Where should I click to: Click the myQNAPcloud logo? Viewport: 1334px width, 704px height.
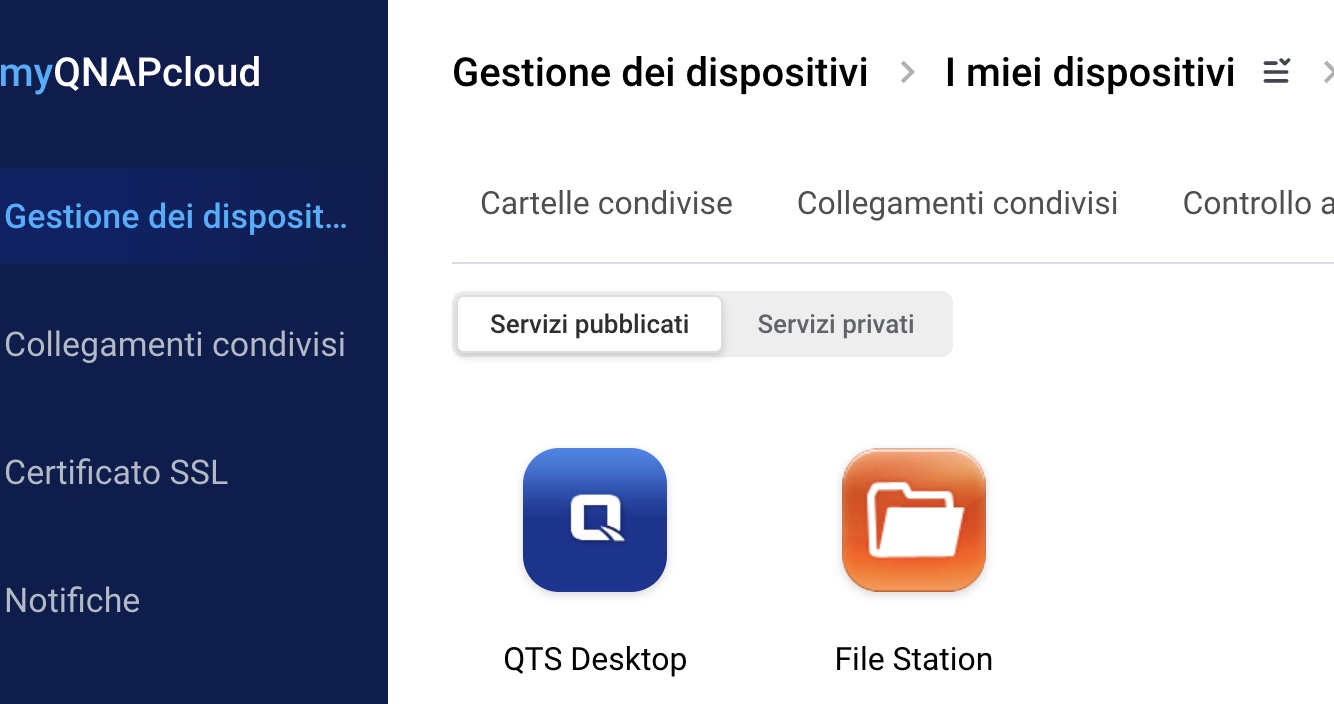pyautogui.click(x=130, y=73)
